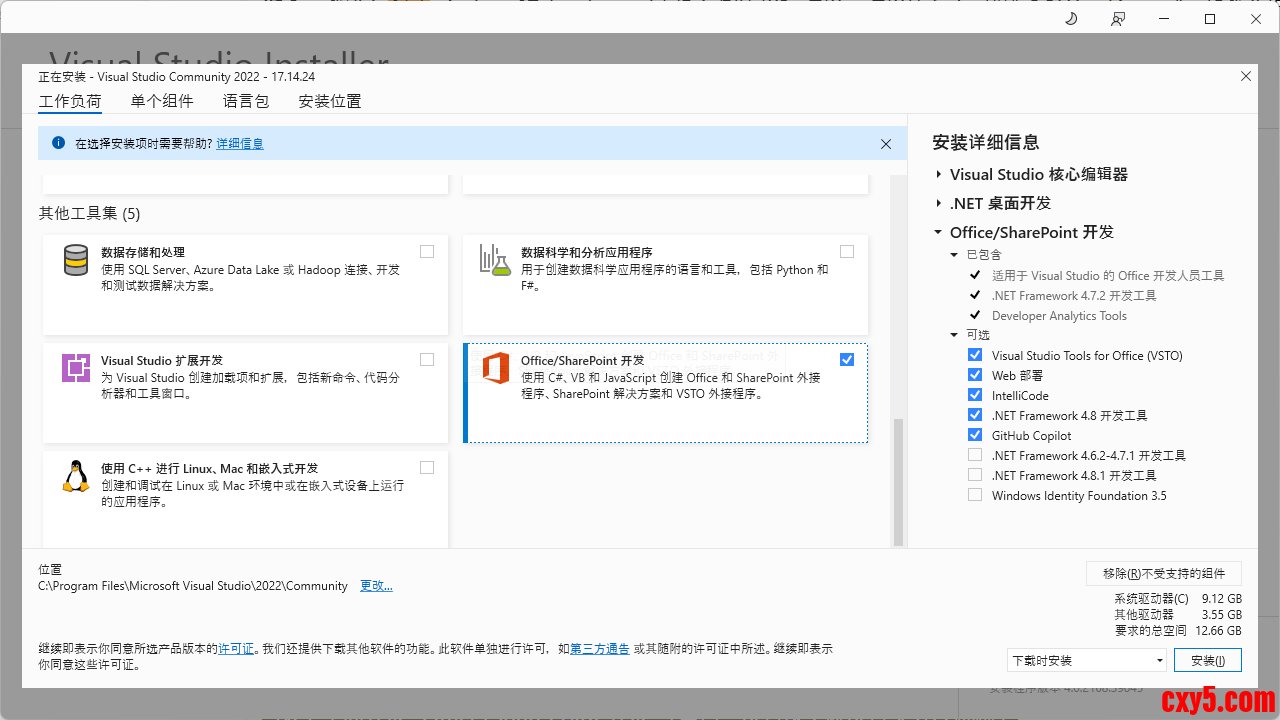The width and height of the screenshot is (1280, 720).
Task: Expand the .NET 桌面开发 details
Action: coord(939,203)
